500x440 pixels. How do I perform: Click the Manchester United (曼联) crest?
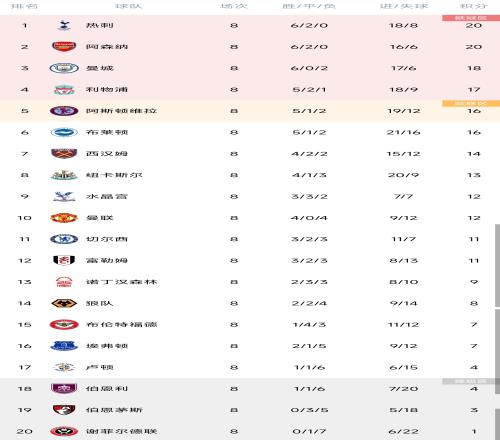(64, 218)
